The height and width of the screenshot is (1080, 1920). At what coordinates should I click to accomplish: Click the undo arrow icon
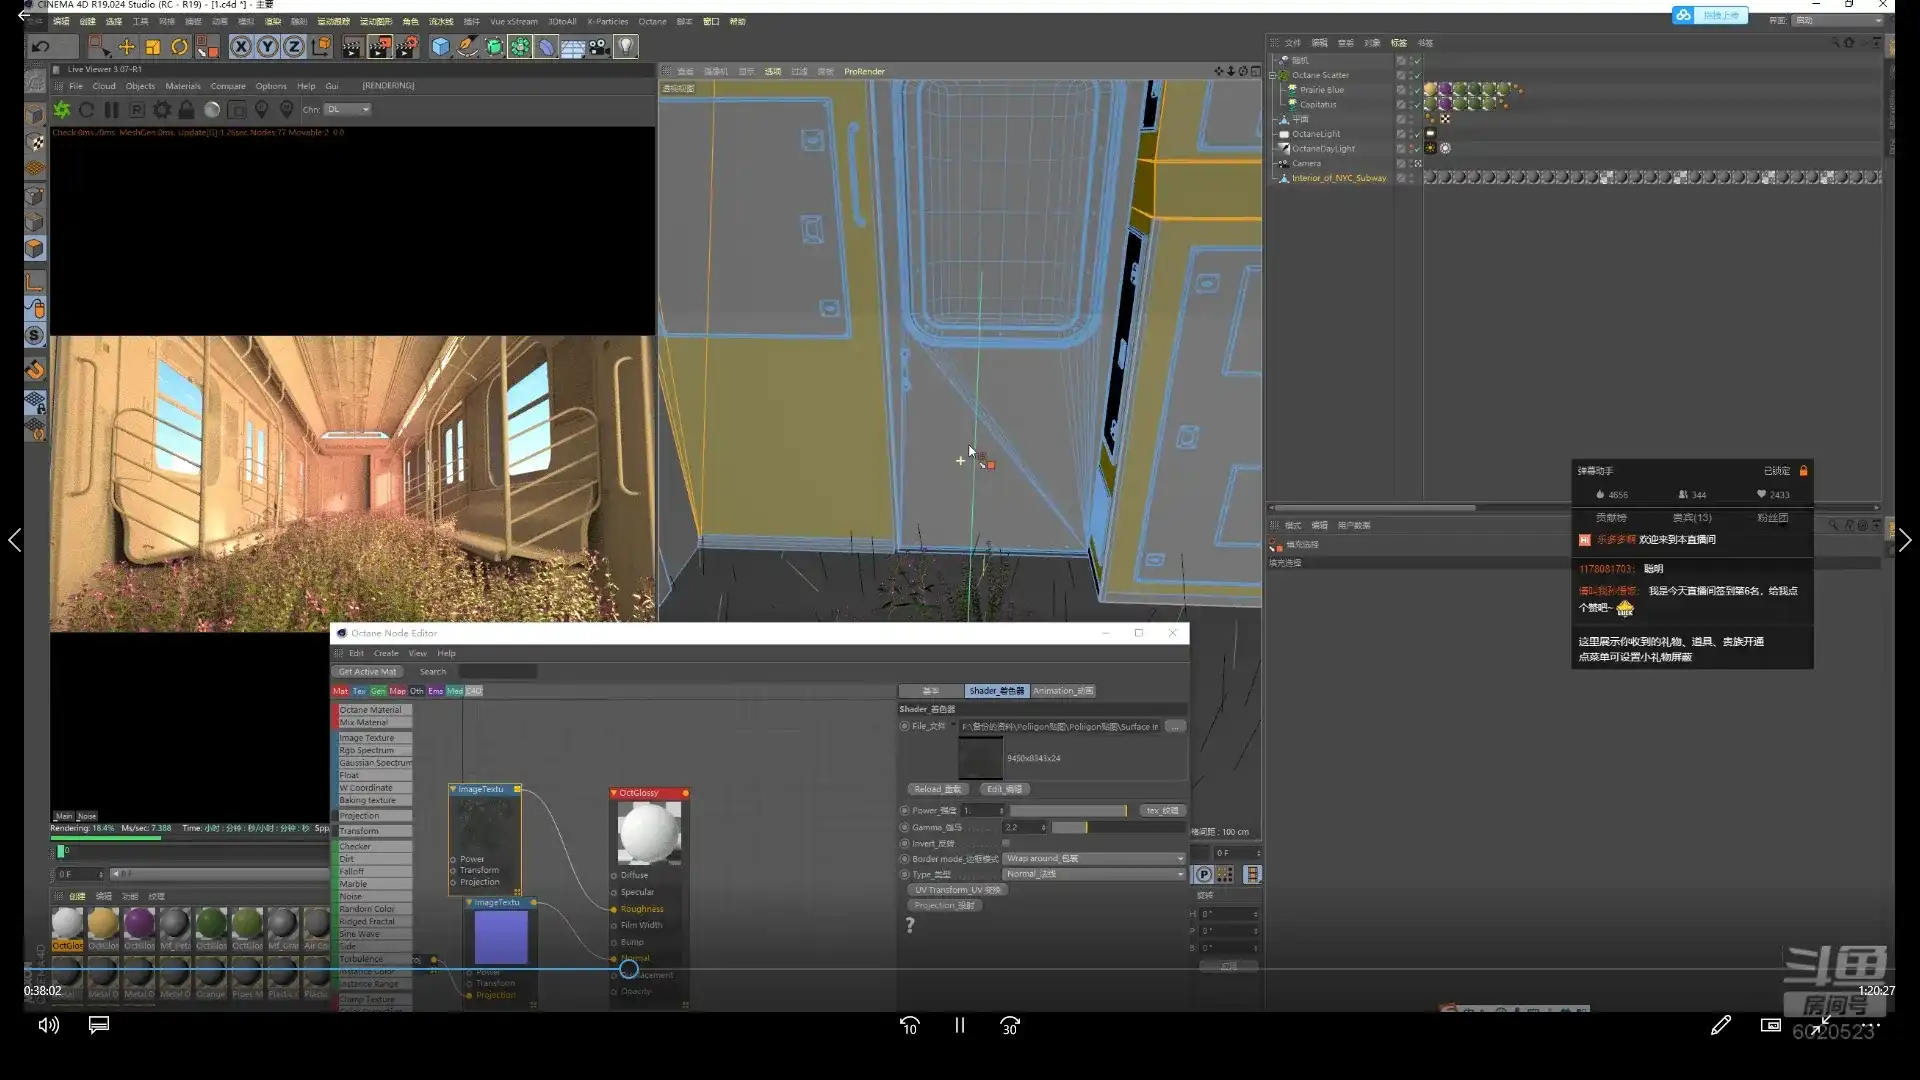(40, 47)
